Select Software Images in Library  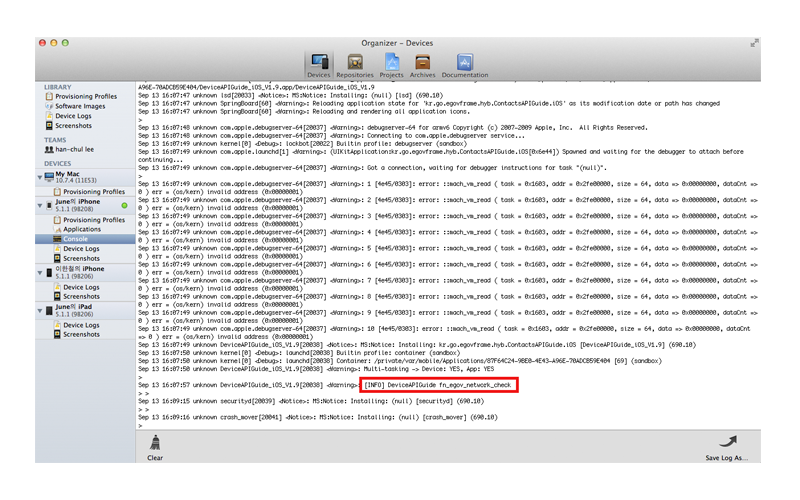pos(81,106)
